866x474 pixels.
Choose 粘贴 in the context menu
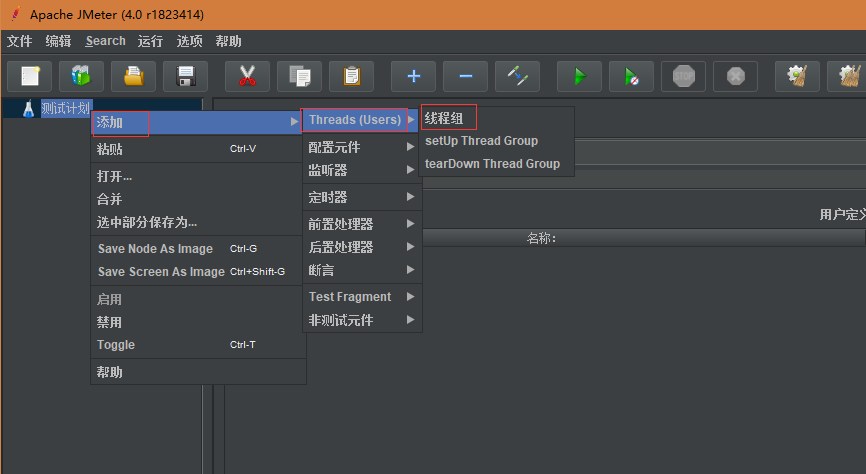pos(197,149)
